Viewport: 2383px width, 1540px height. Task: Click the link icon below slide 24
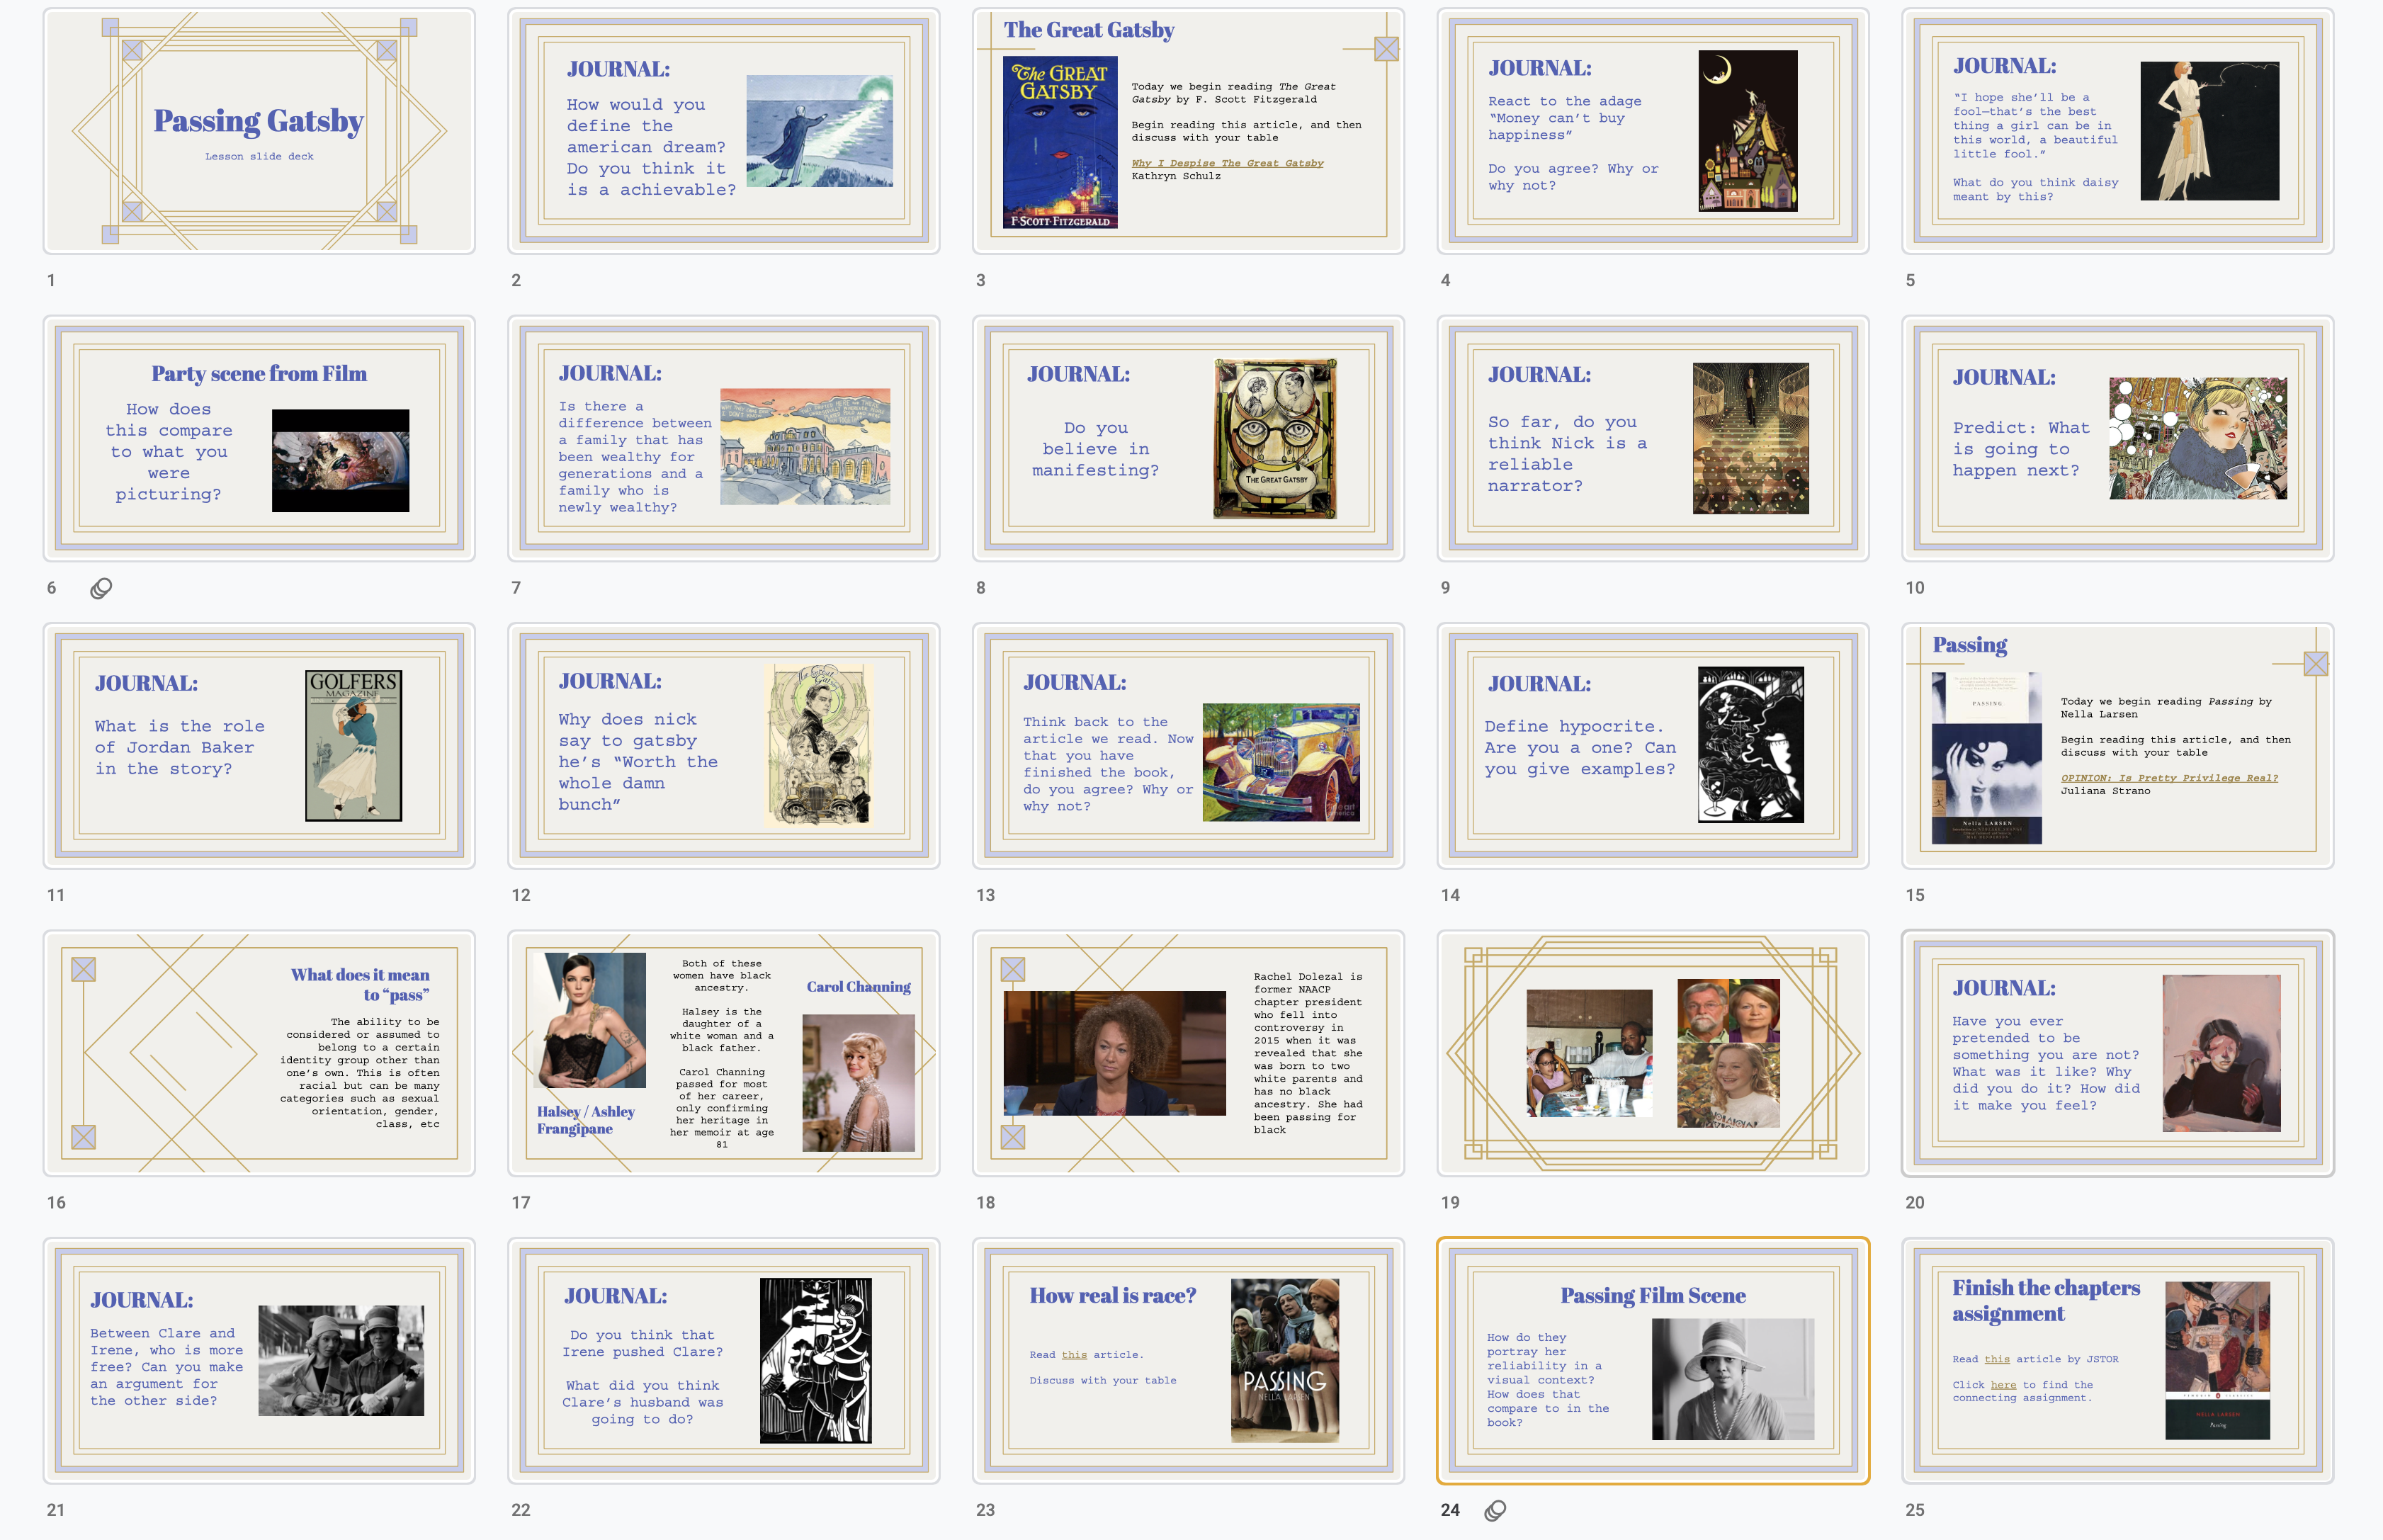[x=1495, y=1510]
